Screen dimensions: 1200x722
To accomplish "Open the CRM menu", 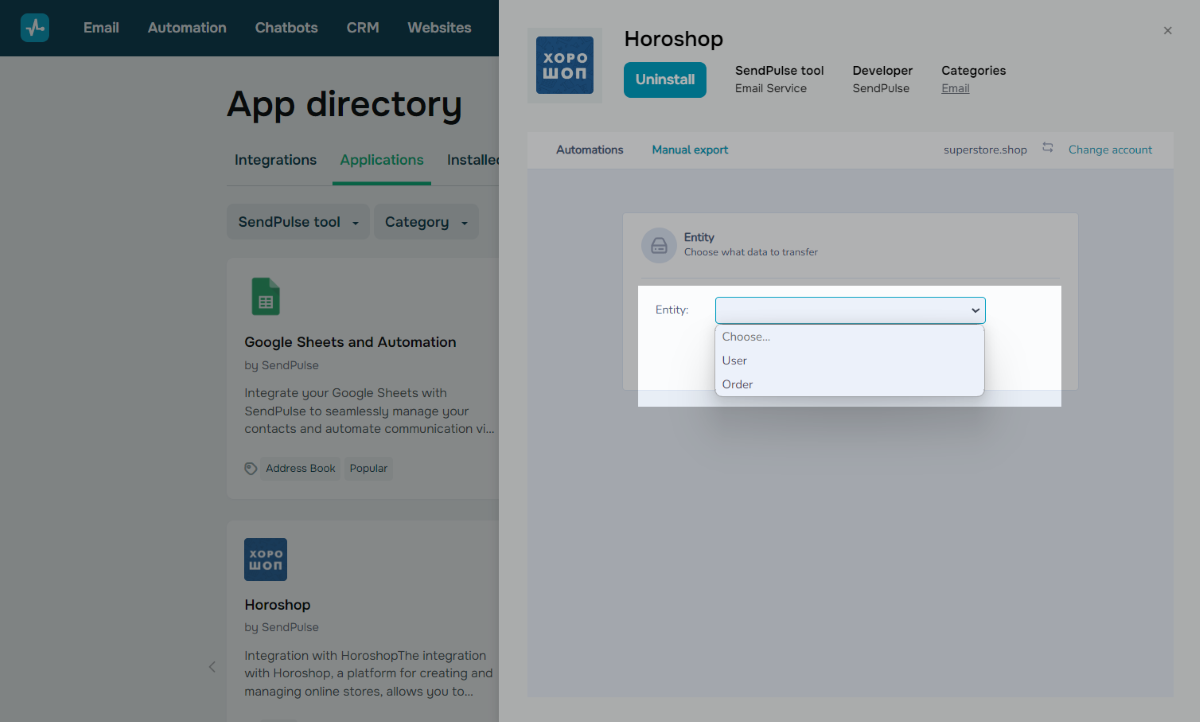I will (x=363, y=28).
